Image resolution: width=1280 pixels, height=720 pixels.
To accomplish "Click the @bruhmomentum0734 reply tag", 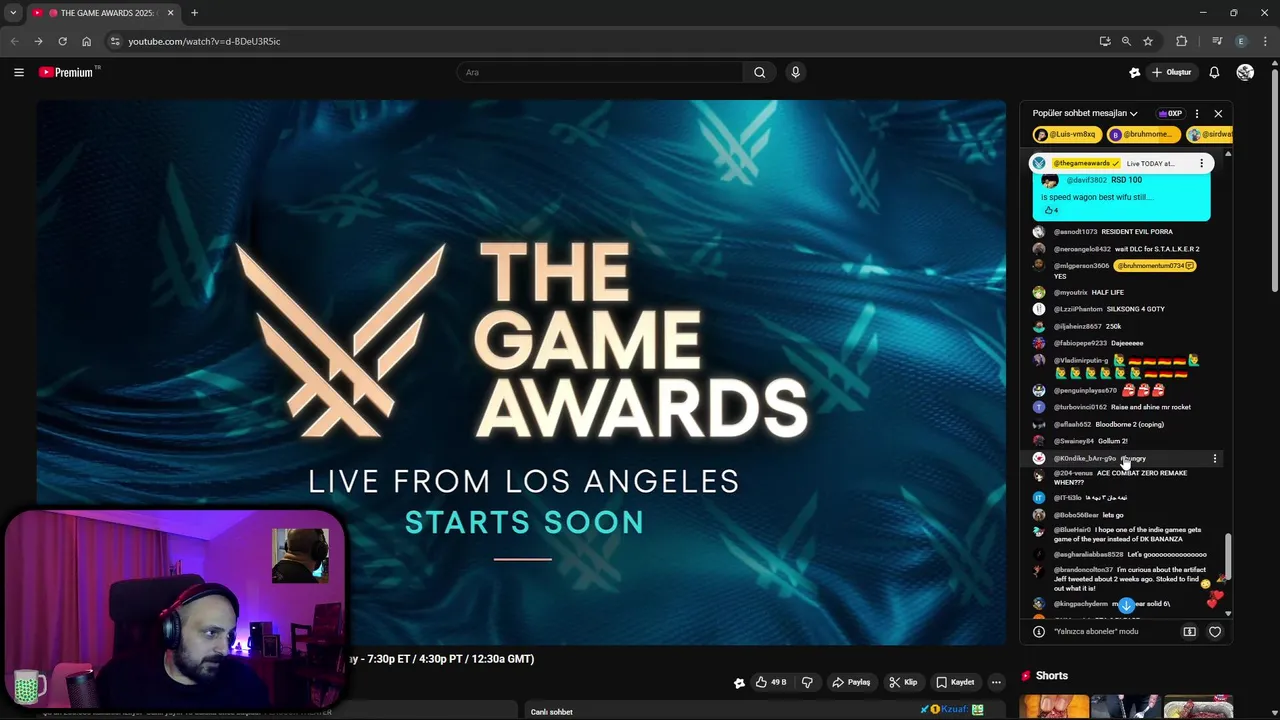I will [x=1155, y=266].
